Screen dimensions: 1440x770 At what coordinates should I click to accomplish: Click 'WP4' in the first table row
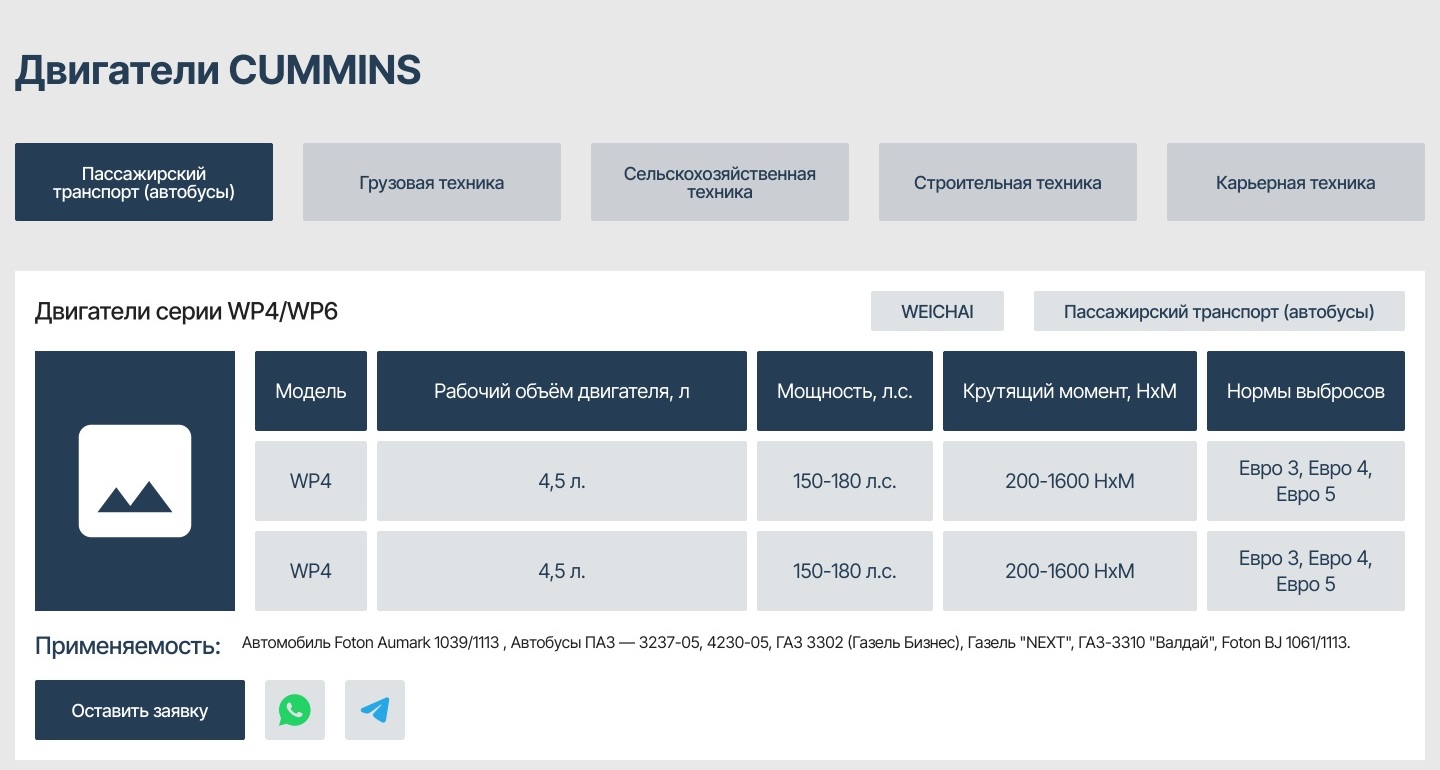(311, 481)
